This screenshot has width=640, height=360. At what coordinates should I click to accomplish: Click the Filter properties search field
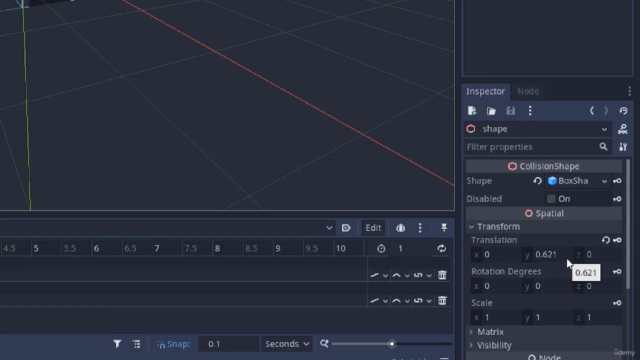click(538, 147)
